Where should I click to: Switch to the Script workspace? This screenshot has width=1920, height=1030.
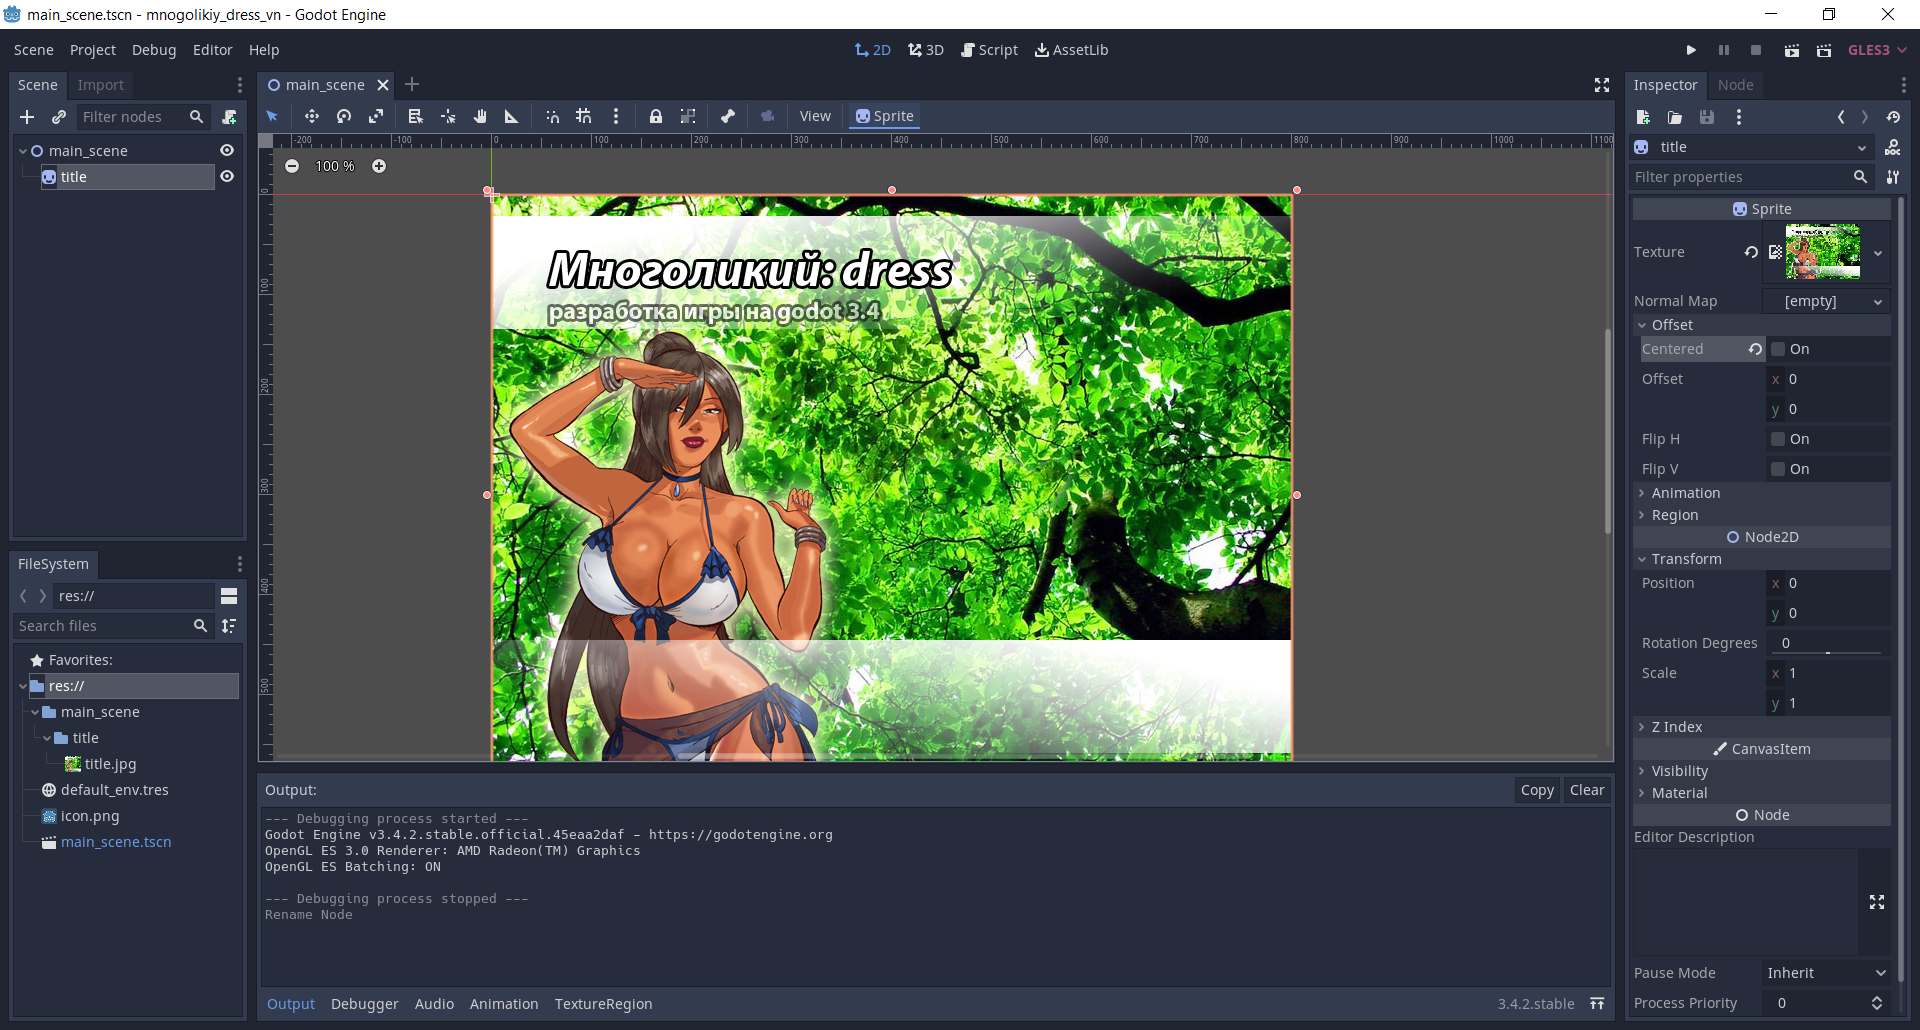tap(989, 50)
